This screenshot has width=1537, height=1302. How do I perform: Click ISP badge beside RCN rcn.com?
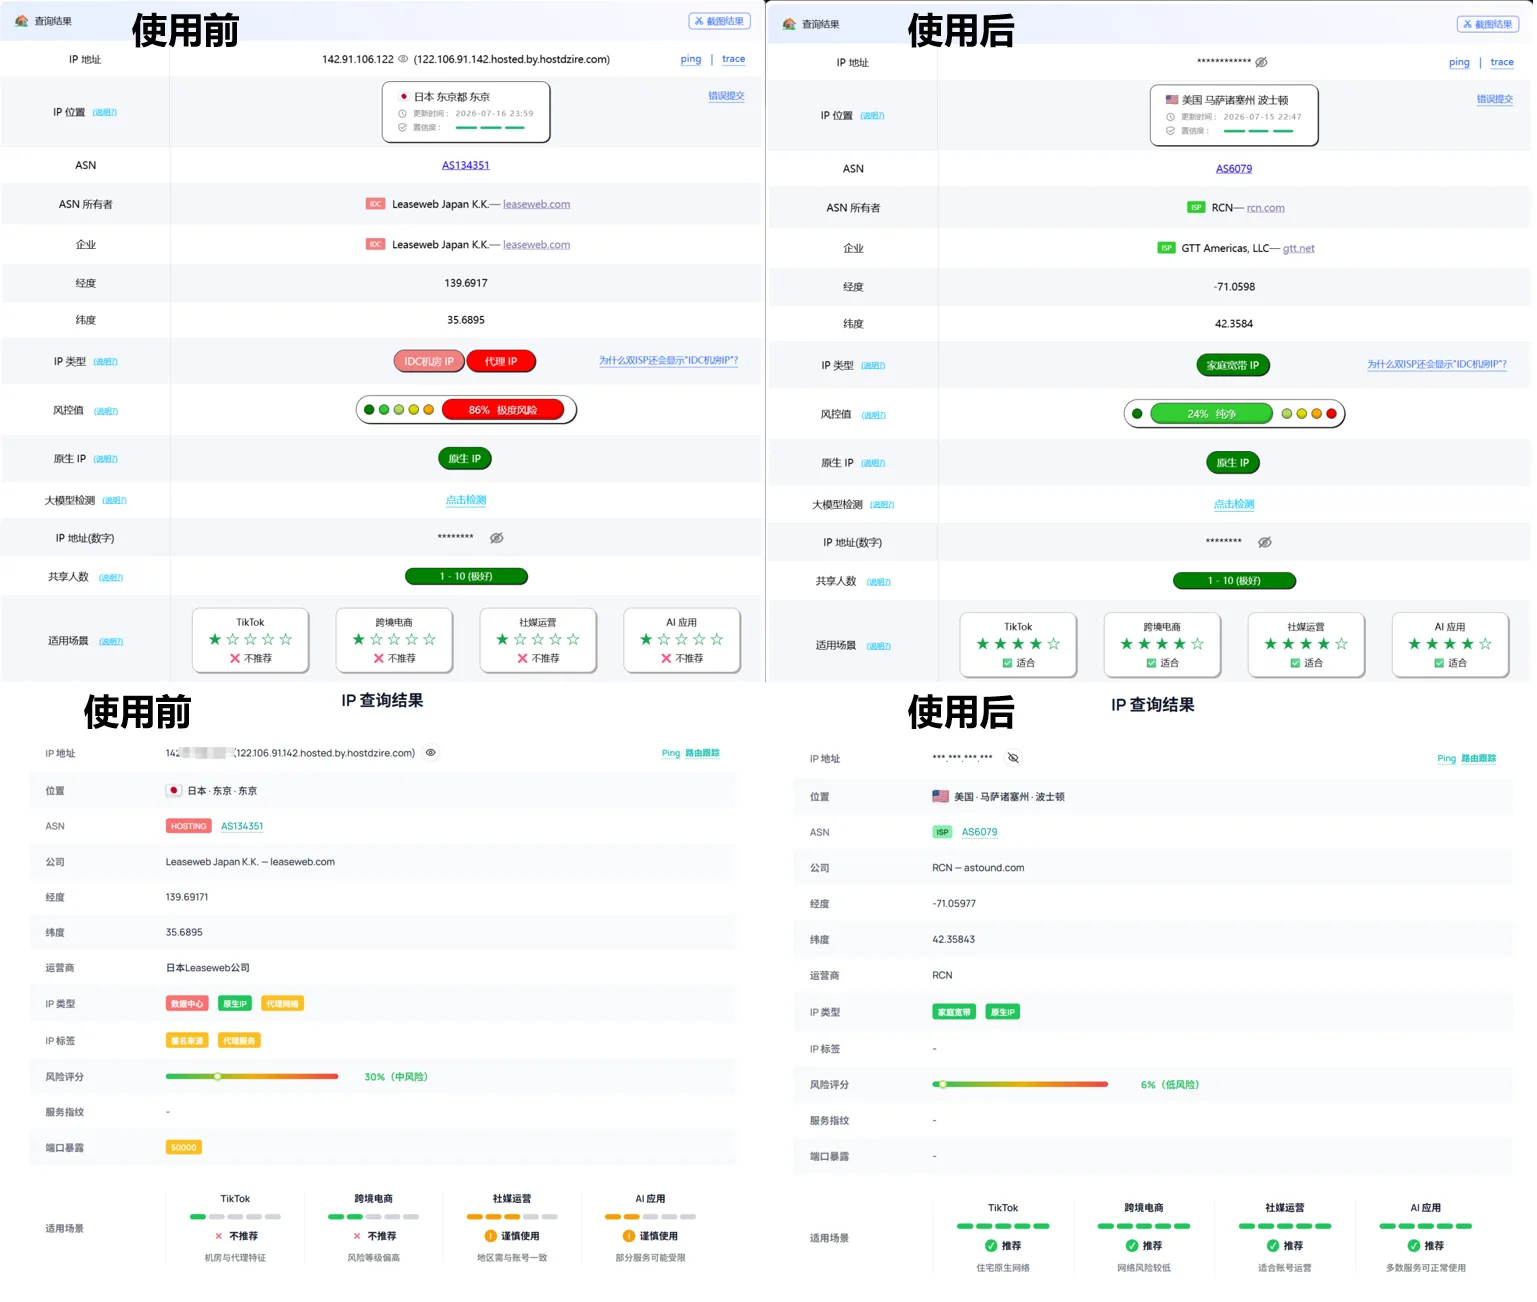1196,208
